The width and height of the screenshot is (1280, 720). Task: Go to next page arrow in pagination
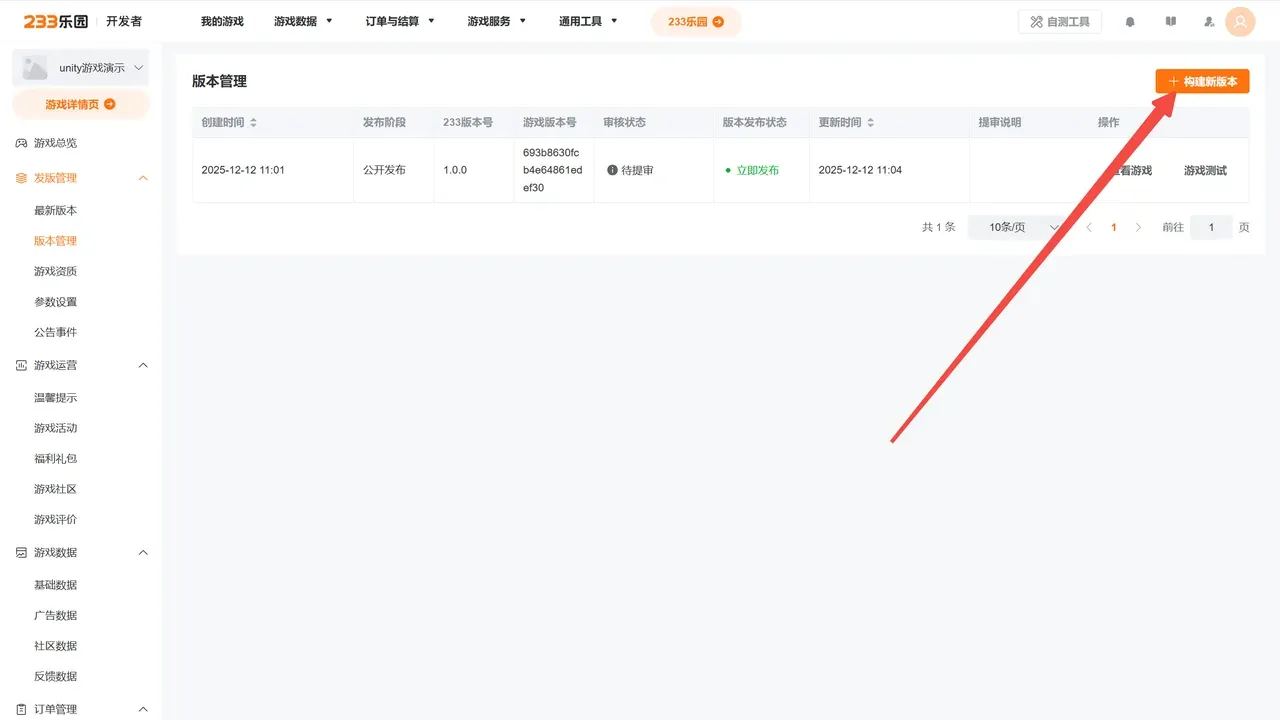1138,227
